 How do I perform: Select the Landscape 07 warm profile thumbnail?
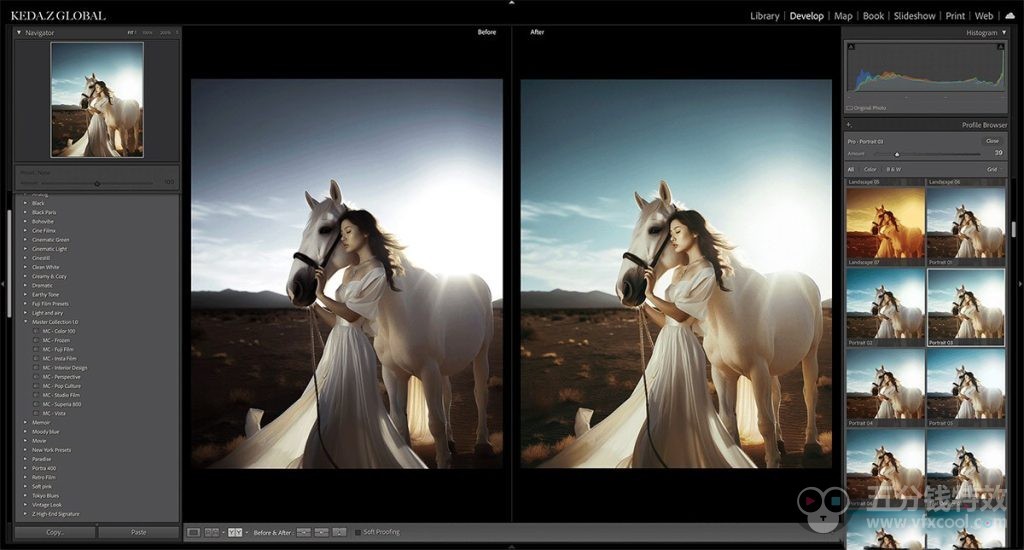click(886, 223)
